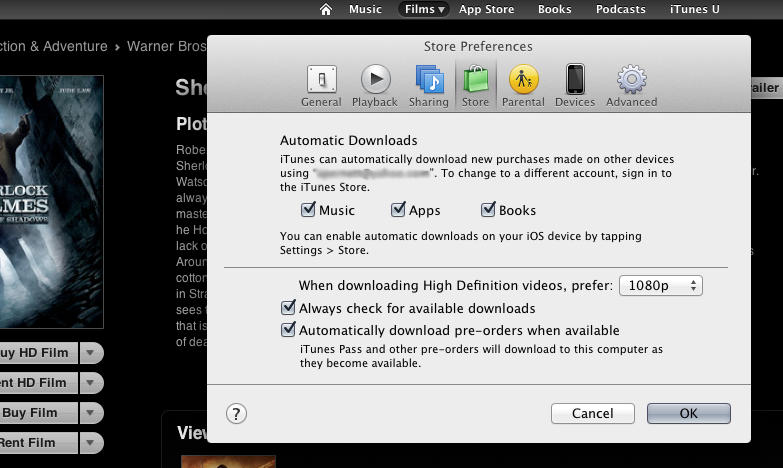Image resolution: width=783 pixels, height=468 pixels.
Task: Uncheck Music automatic downloads
Action: coord(308,209)
